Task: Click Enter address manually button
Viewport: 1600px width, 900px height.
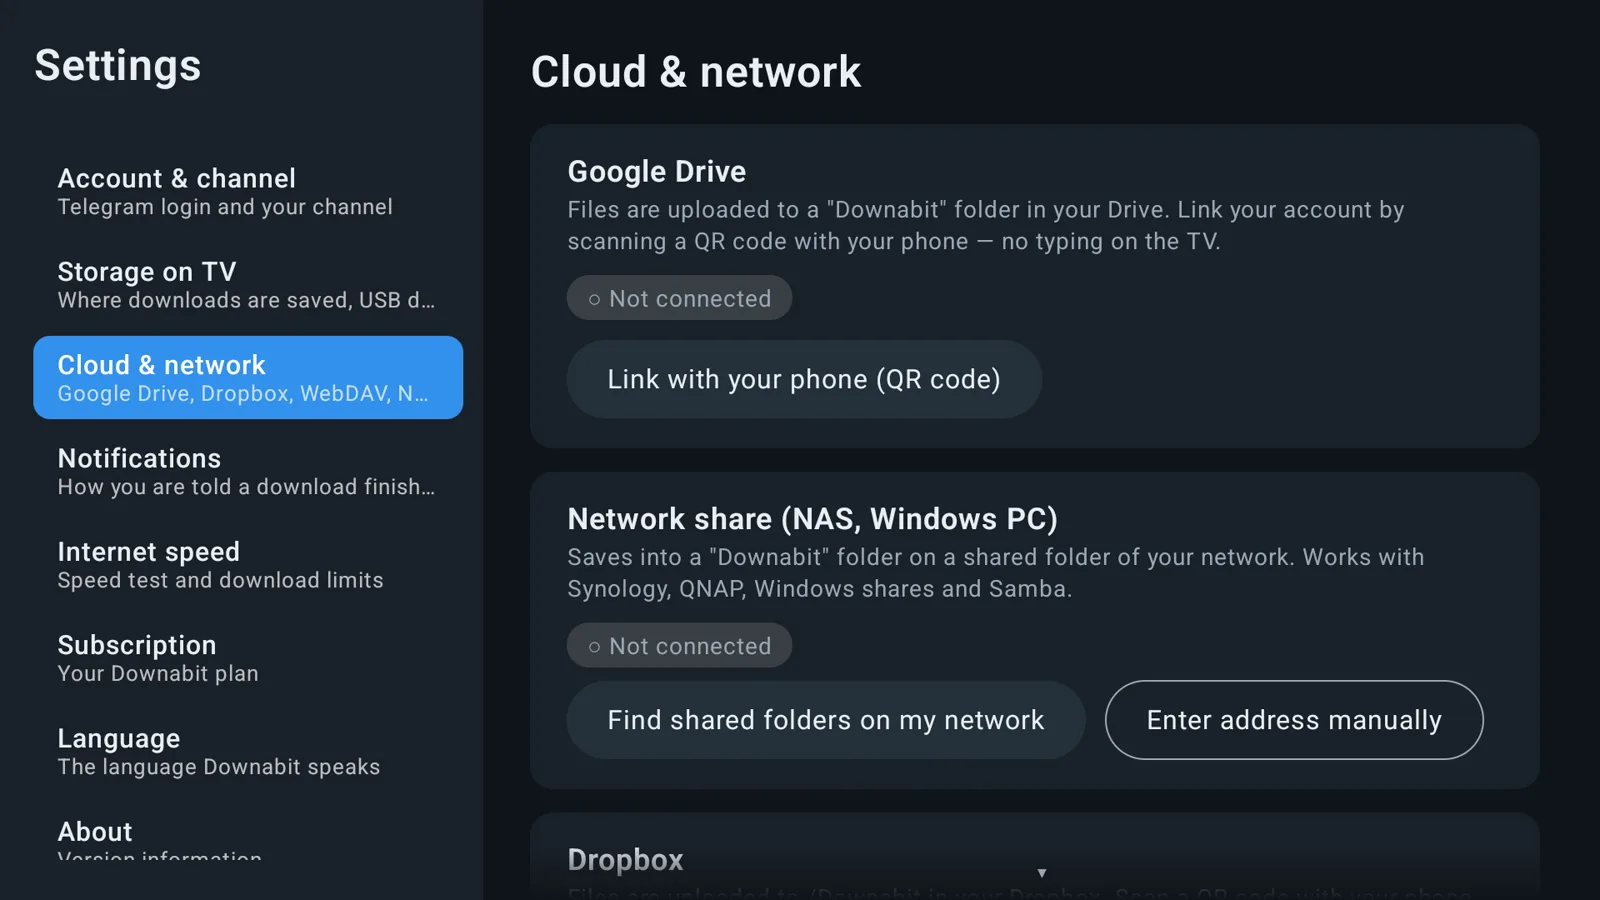Action: (1294, 720)
